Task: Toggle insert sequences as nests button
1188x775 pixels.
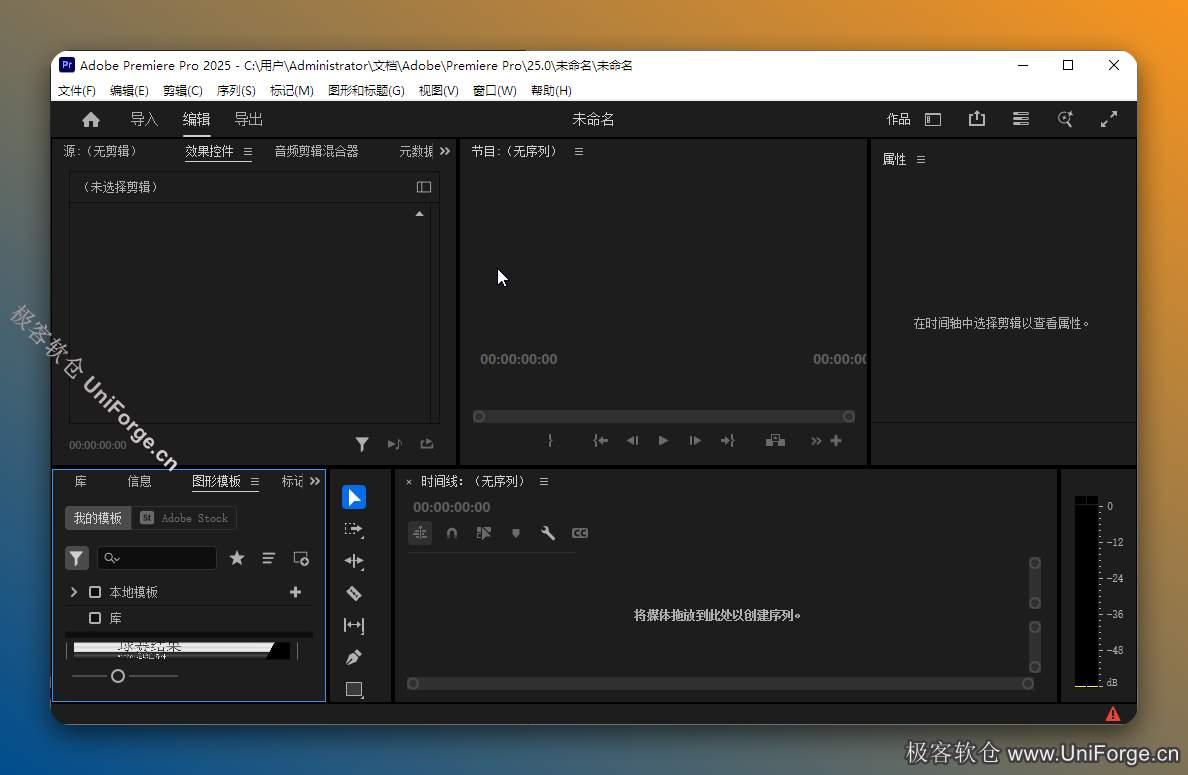Action: coord(420,533)
